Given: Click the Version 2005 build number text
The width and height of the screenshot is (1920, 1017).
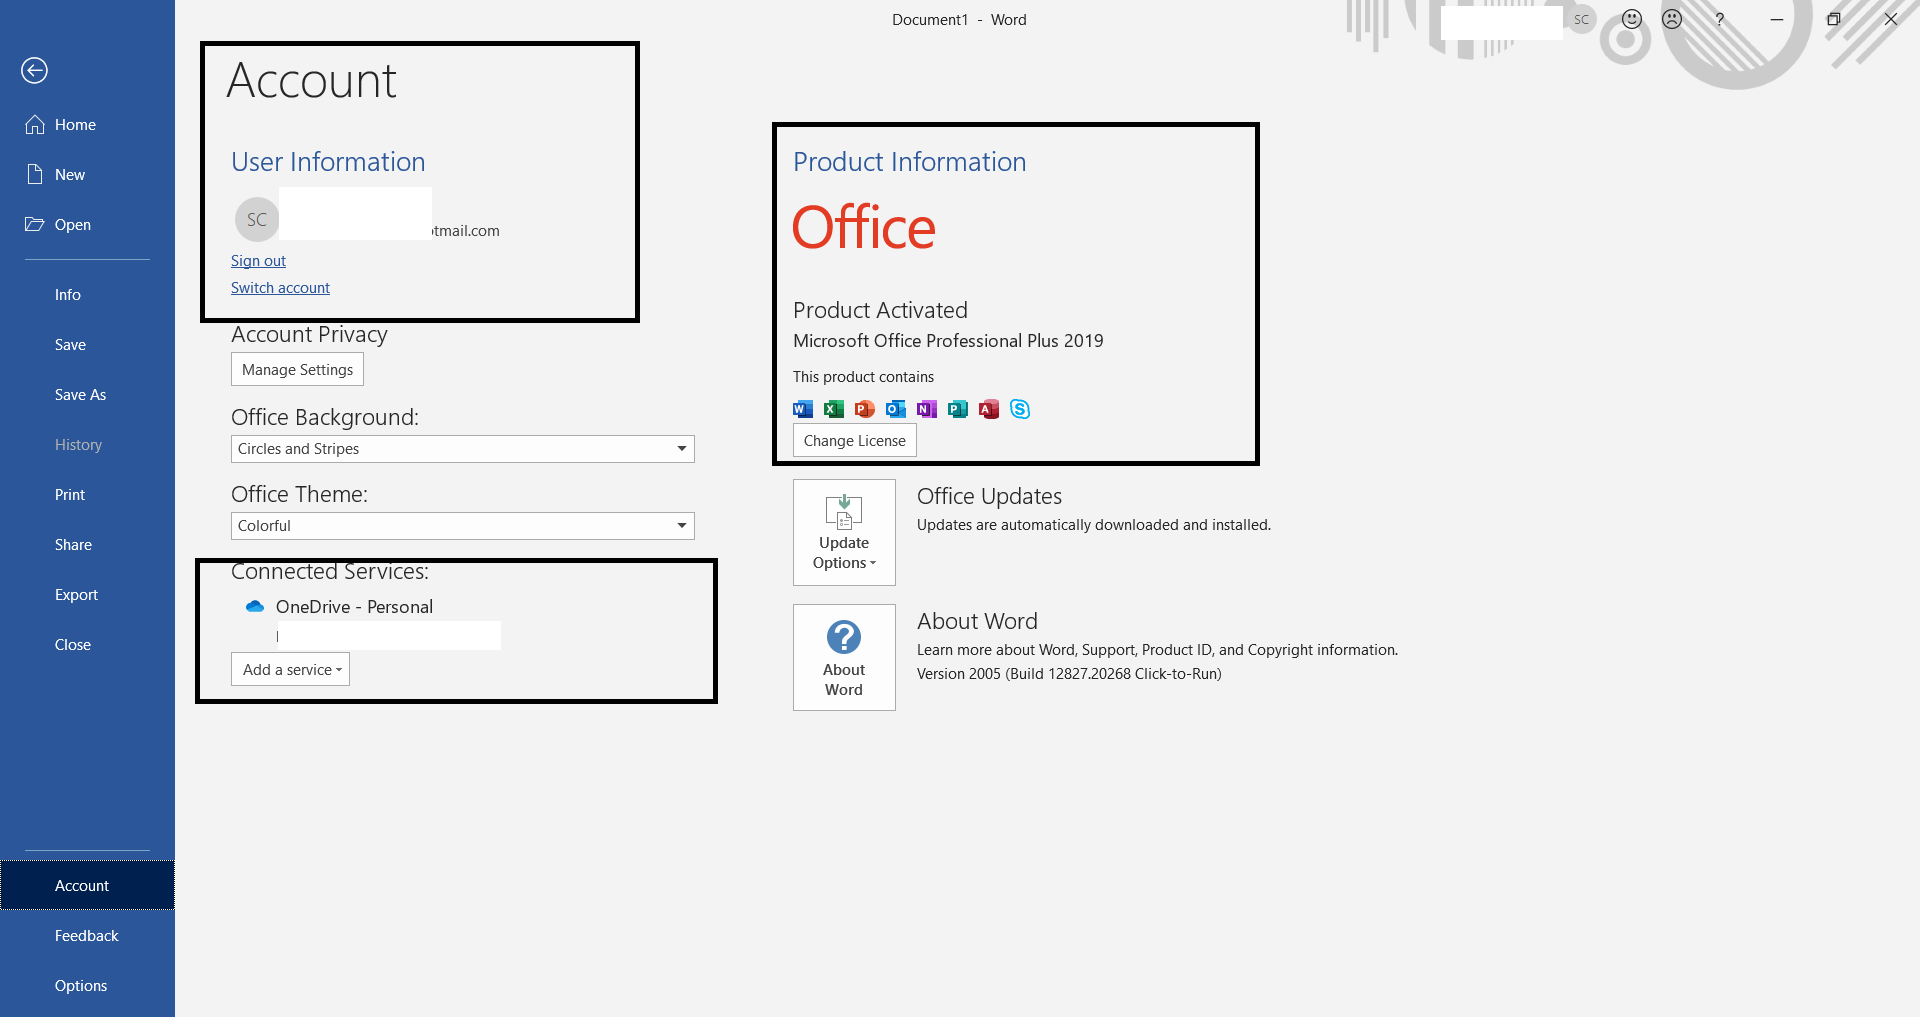Looking at the screenshot, I should tap(1069, 674).
